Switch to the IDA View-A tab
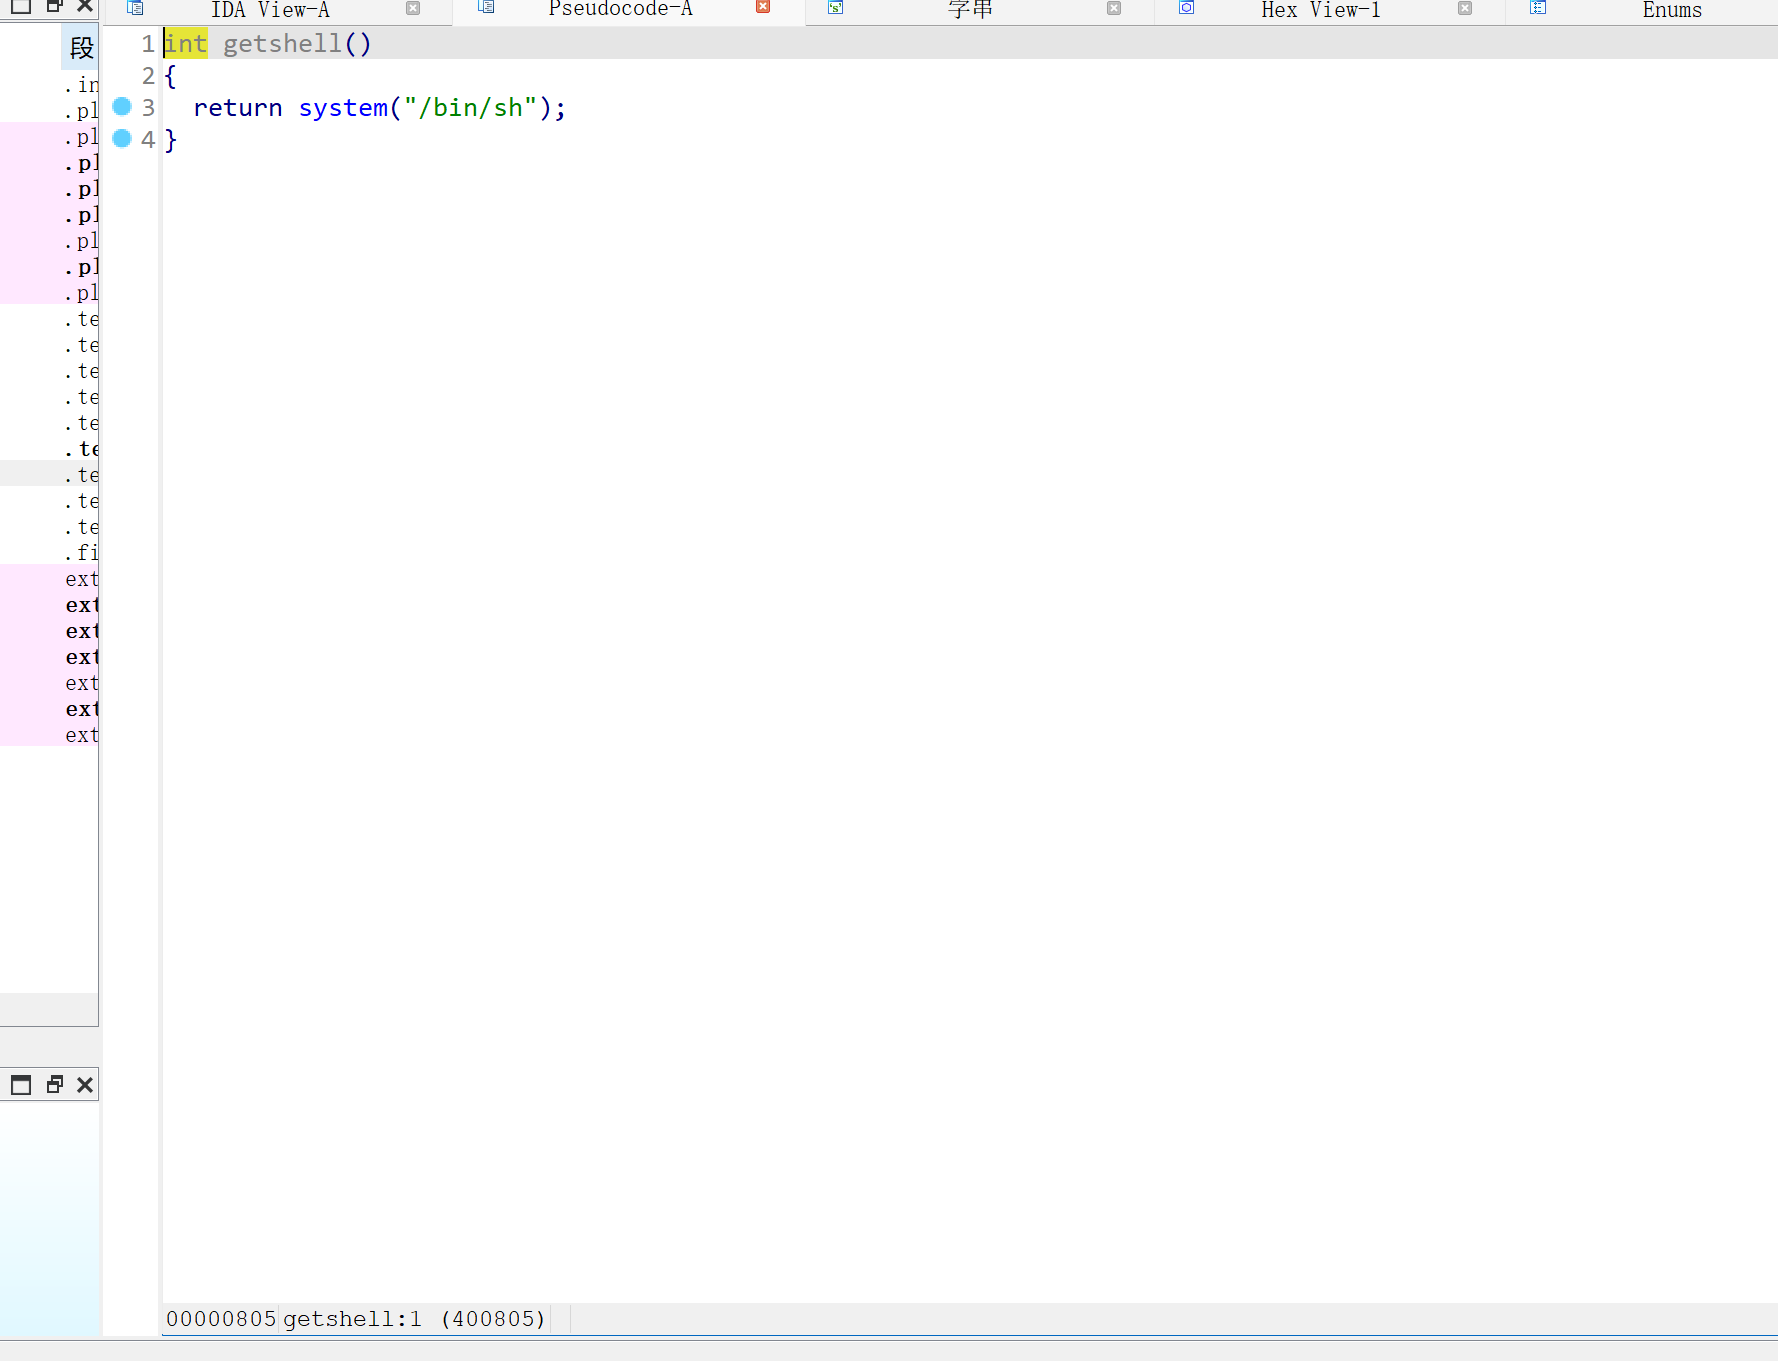Image resolution: width=1778 pixels, height=1361 pixels. 270,10
